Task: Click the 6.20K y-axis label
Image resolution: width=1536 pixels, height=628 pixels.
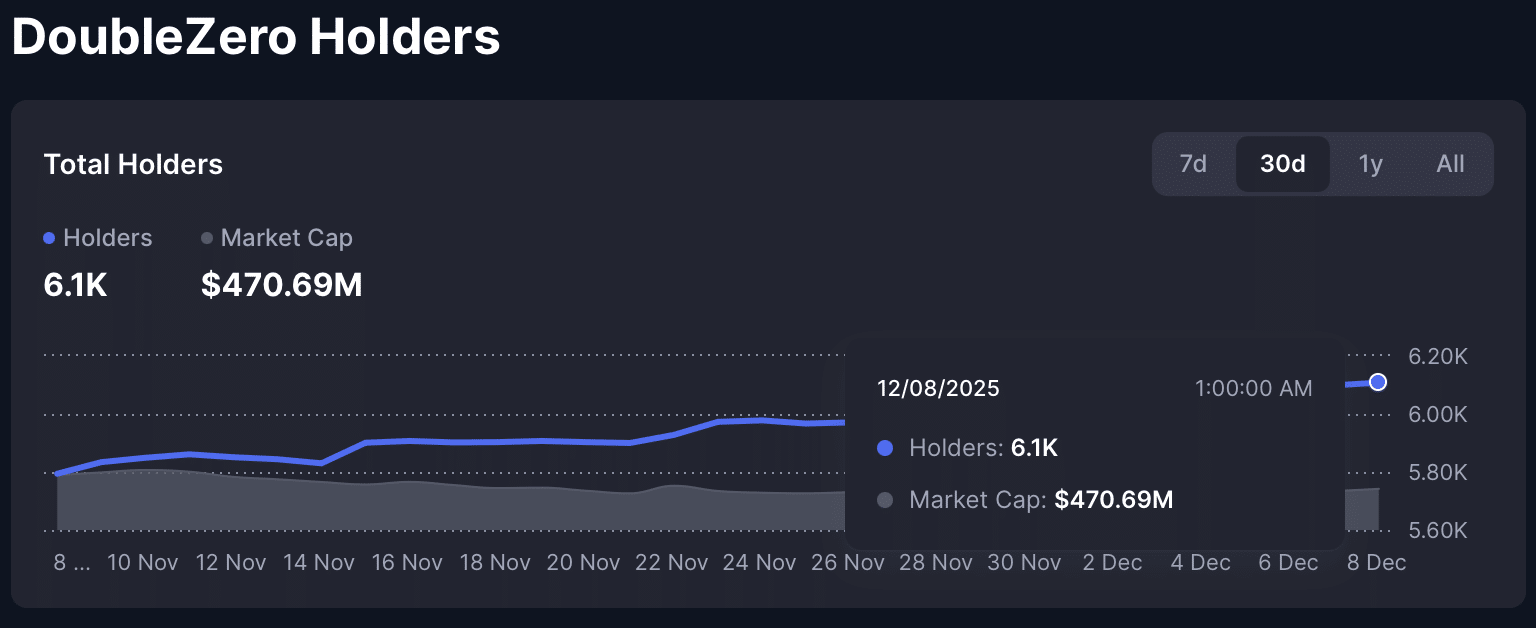Action: (1438, 356)
